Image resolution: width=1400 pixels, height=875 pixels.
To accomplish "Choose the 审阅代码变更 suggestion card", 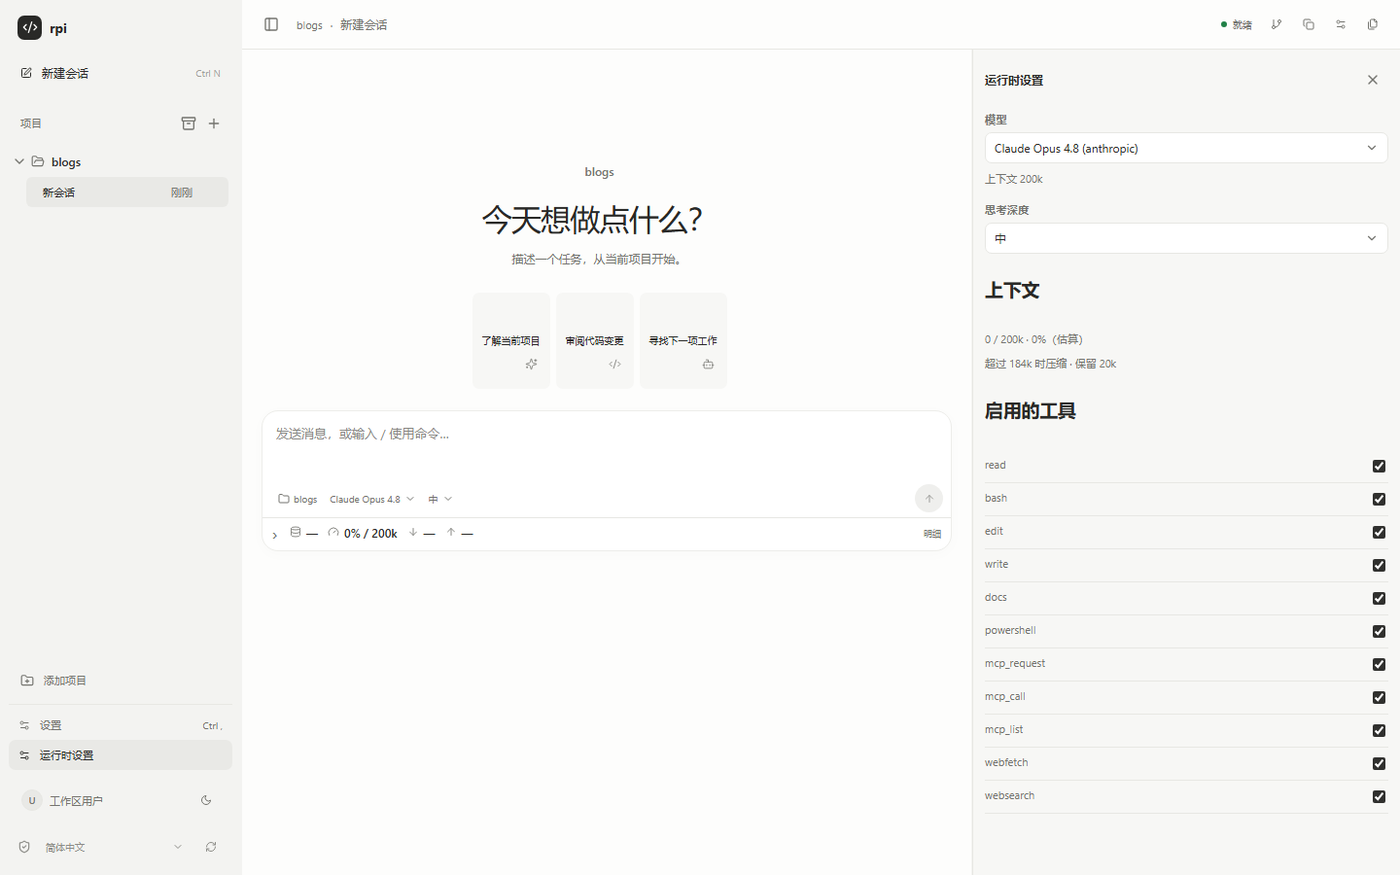I will tap(594, 341).
